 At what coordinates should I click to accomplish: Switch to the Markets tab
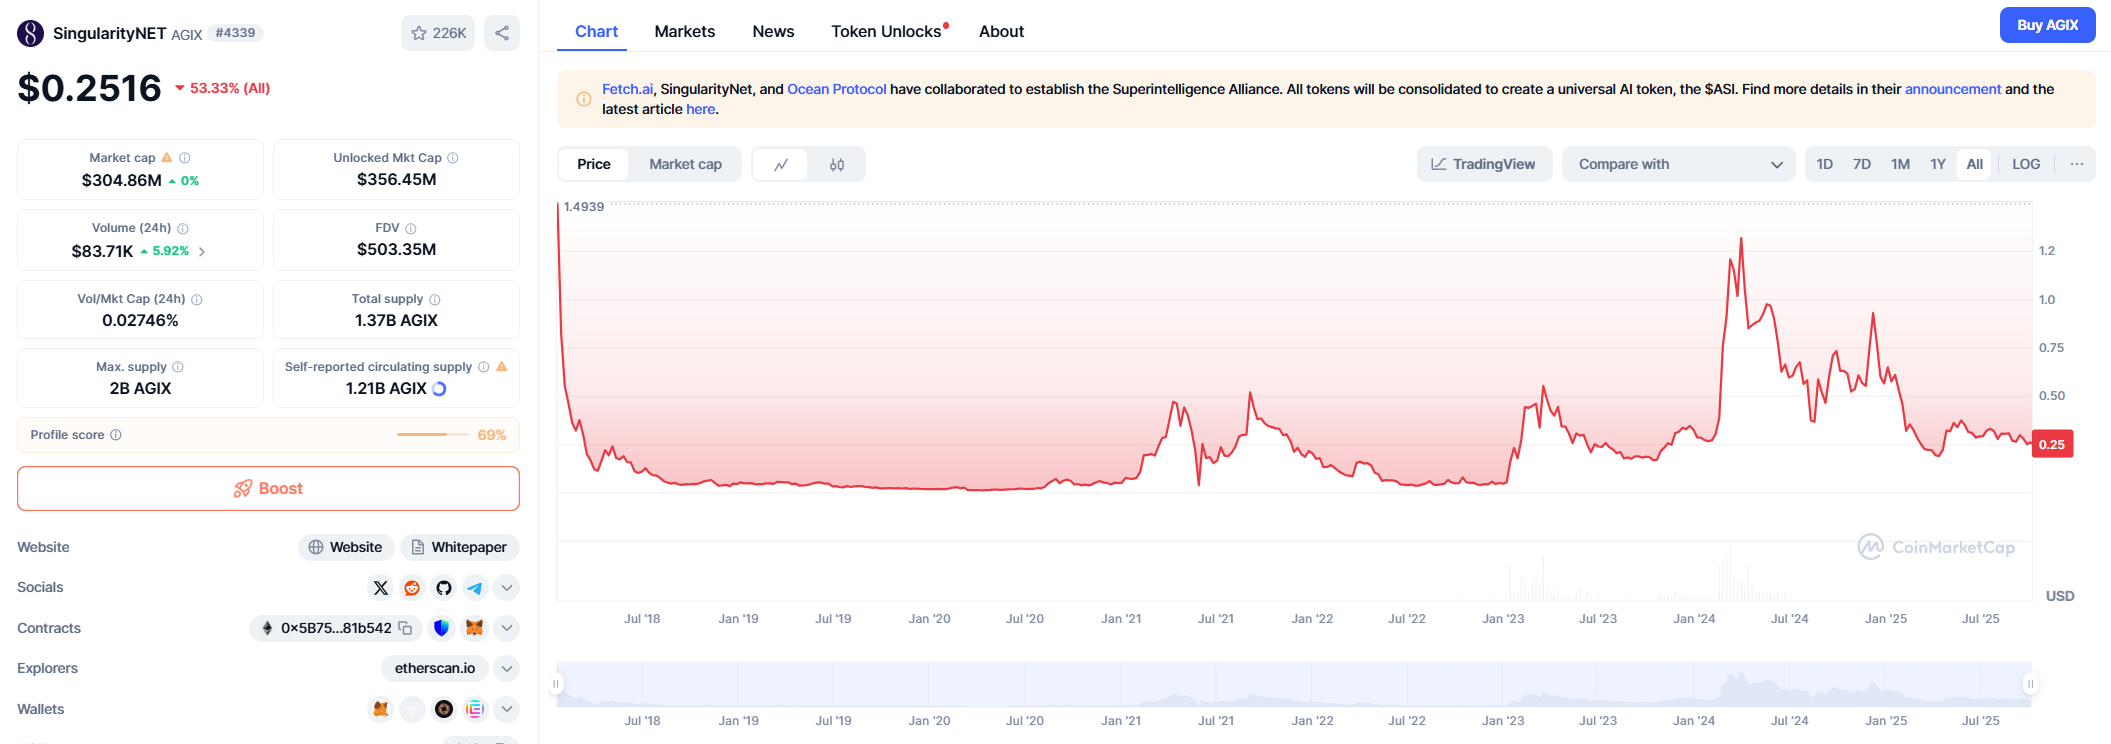[x=684, y=31]
